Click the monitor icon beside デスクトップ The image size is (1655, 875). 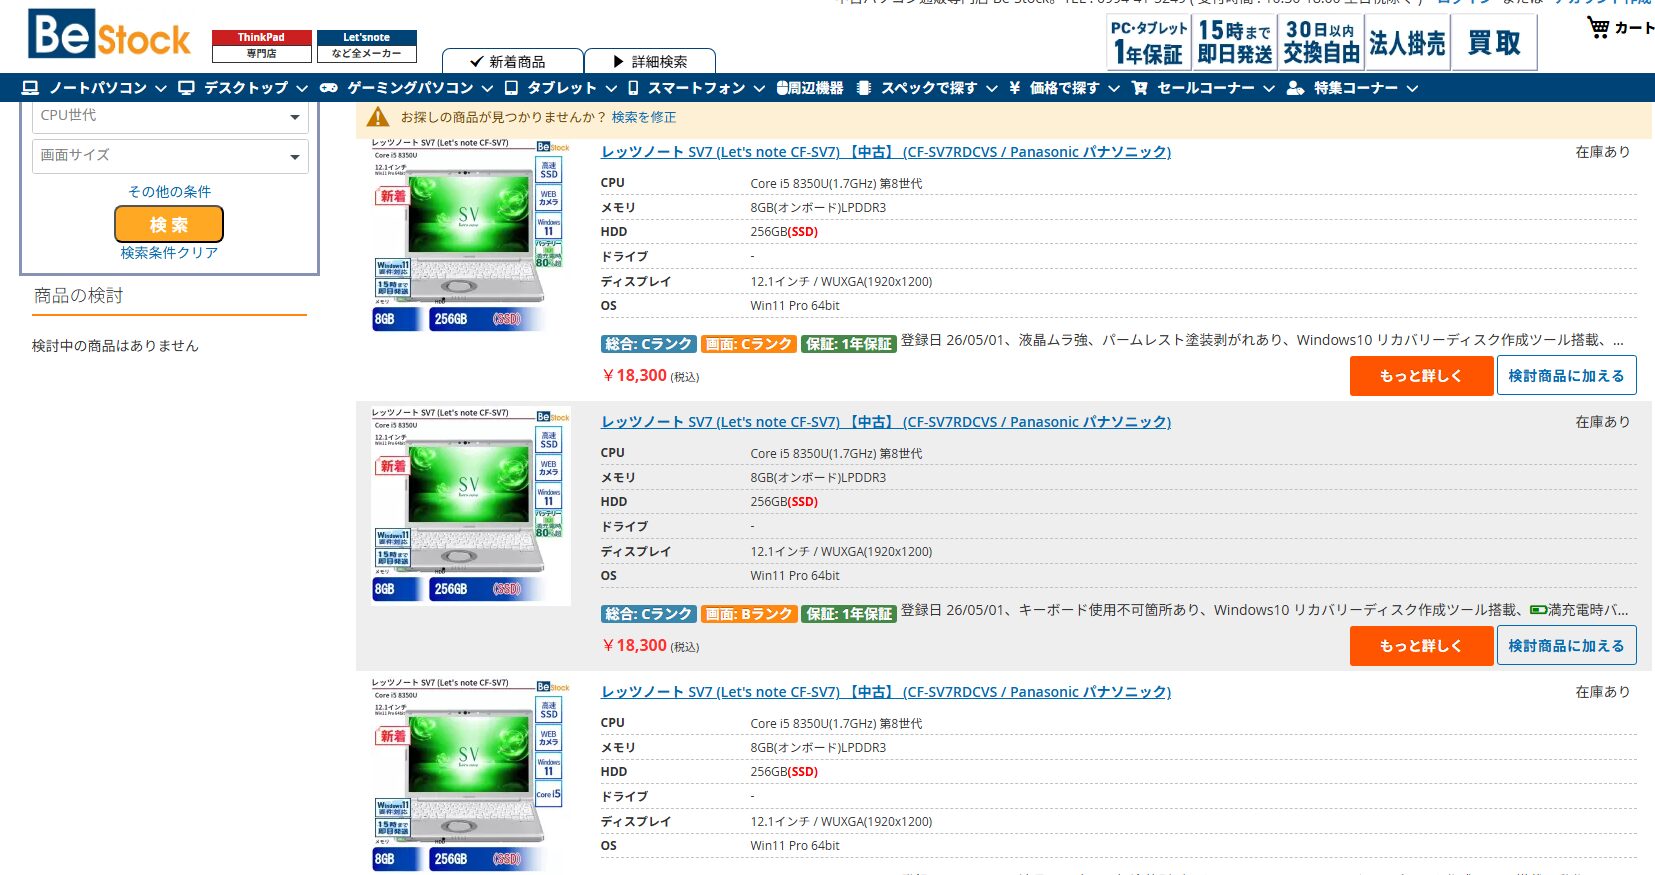[x=186, y=88]
